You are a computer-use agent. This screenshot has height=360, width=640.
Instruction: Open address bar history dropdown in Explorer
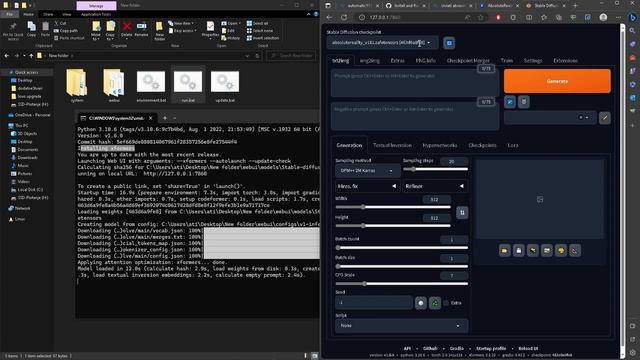point(247,56)
